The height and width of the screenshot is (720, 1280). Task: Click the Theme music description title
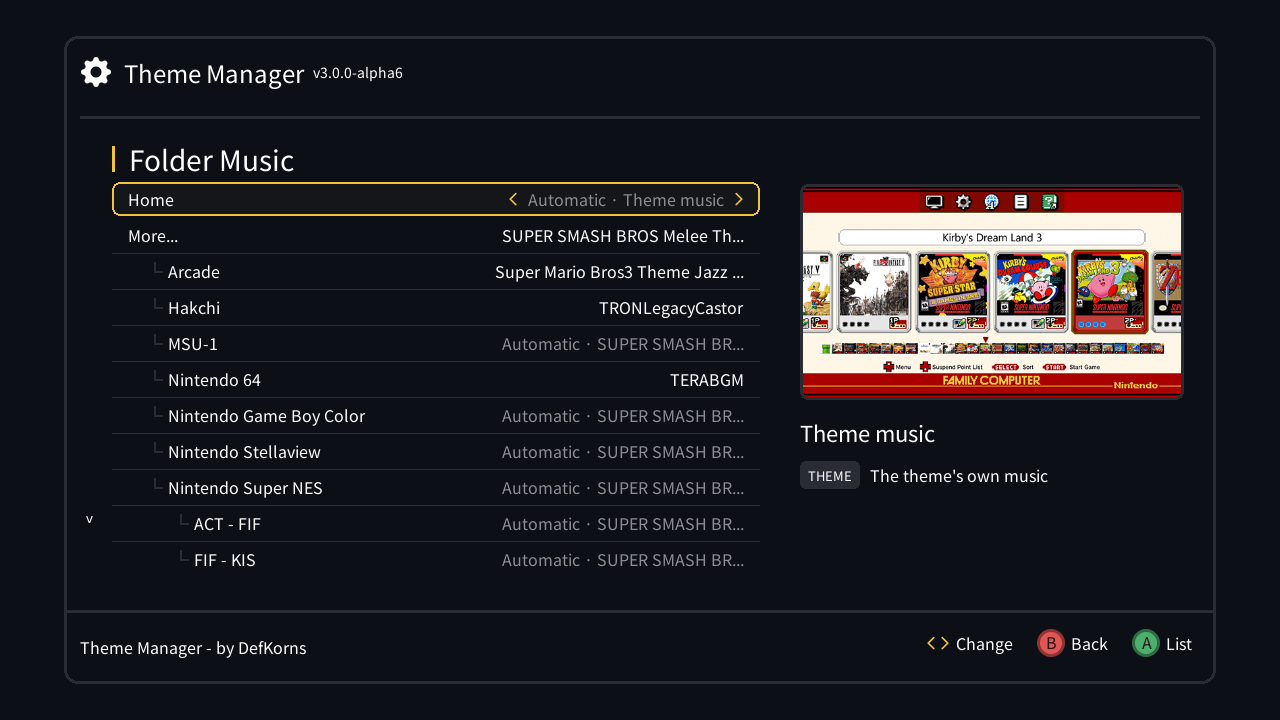867,433
